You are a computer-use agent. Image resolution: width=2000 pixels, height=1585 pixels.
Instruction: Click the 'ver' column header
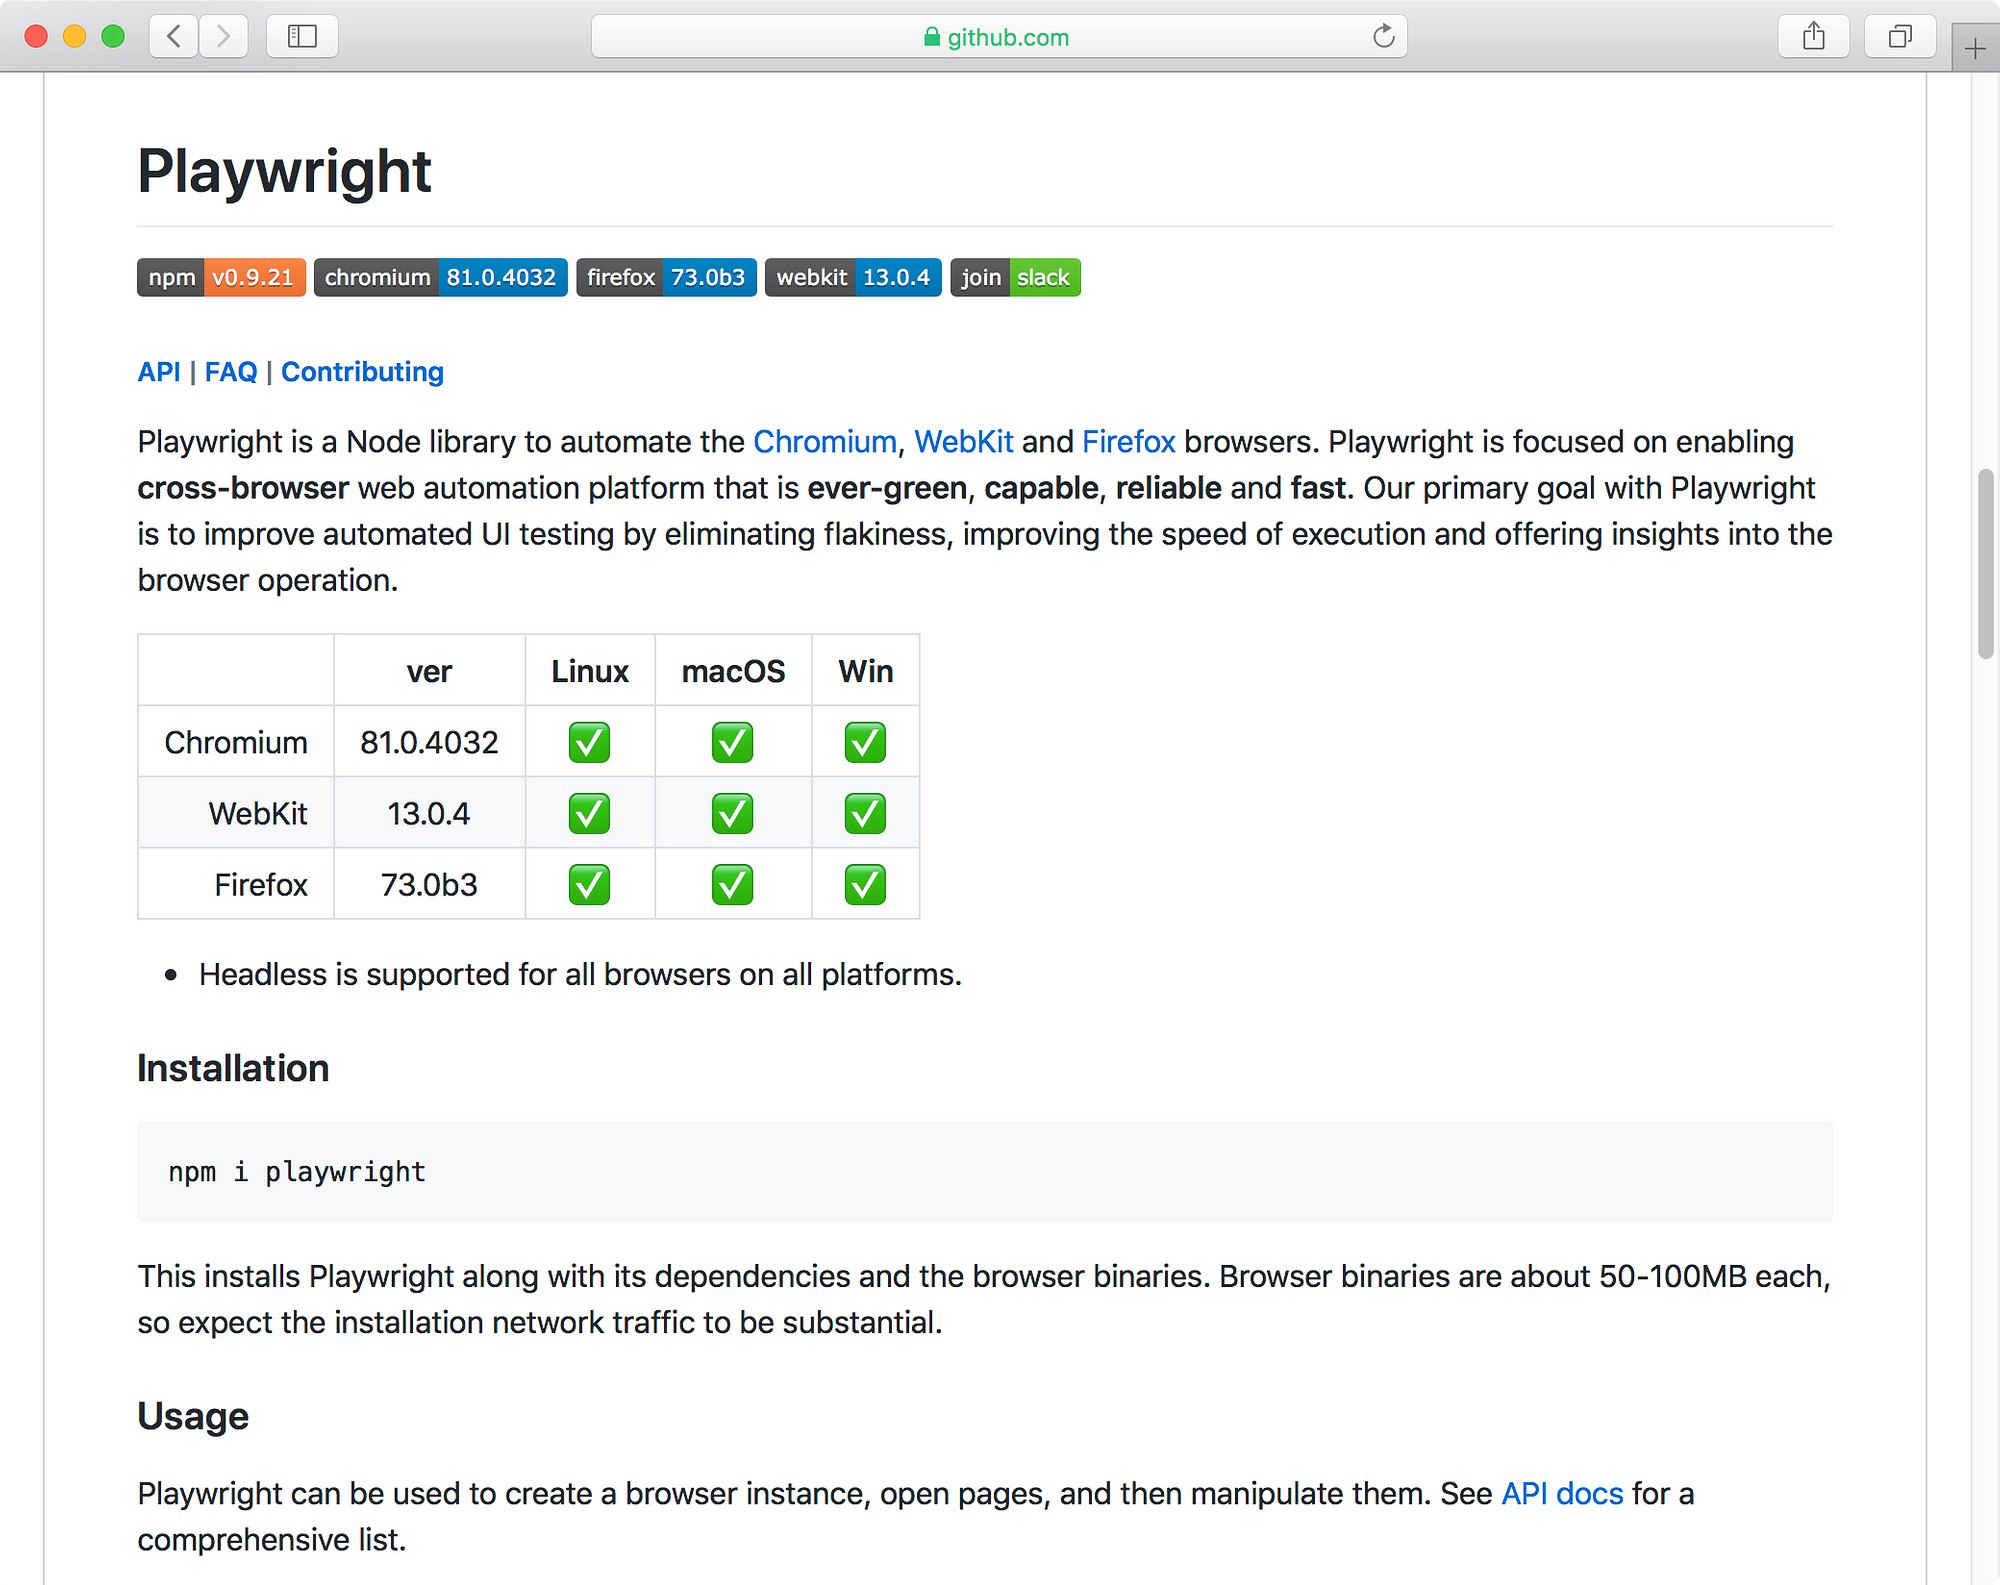coord(429,671)
